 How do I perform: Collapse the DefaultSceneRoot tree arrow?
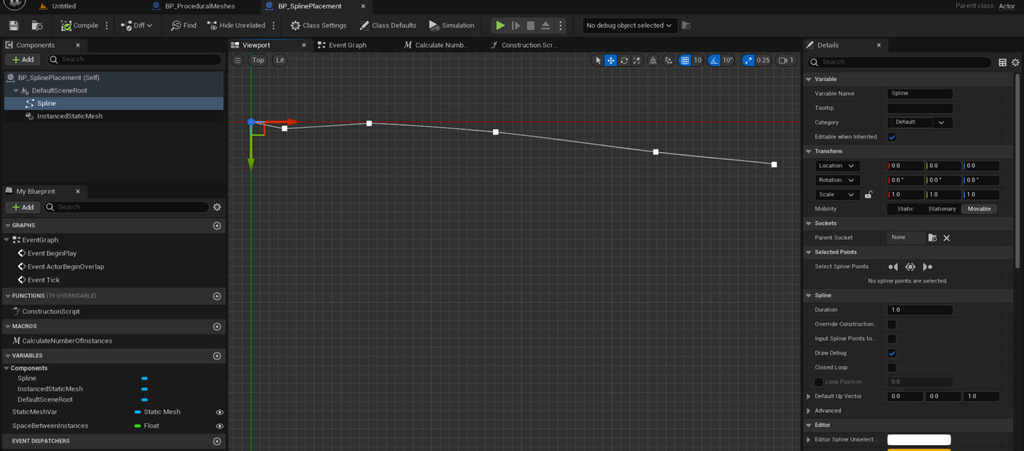[16, 91]
